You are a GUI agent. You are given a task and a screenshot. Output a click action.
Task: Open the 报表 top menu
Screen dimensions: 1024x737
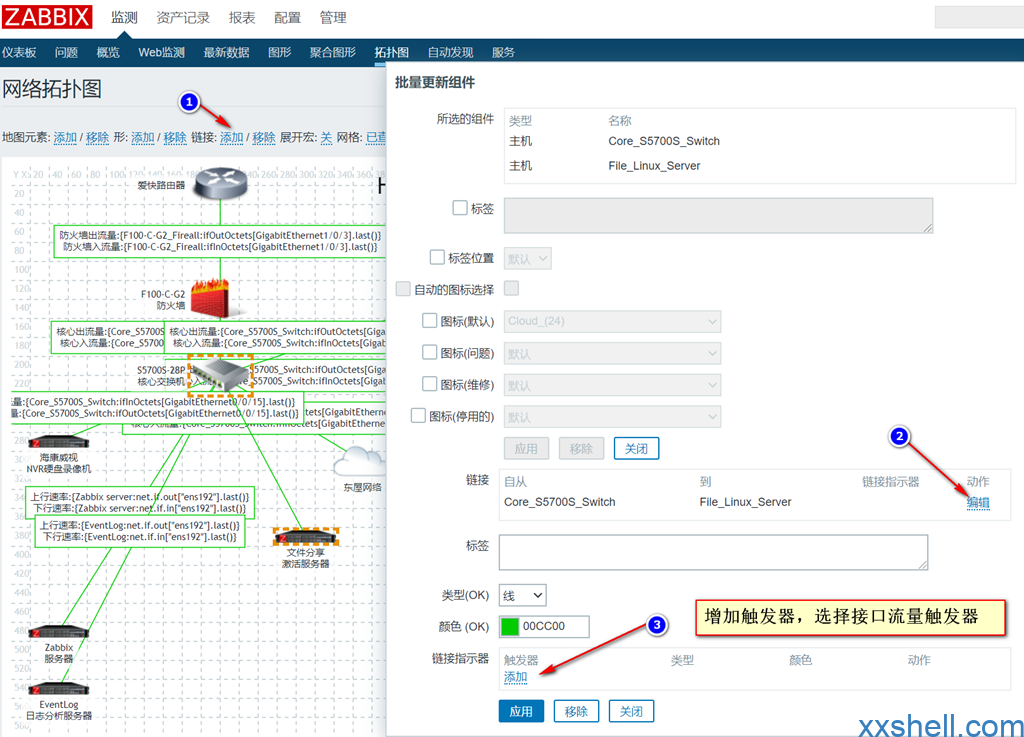tap(242, 18)
